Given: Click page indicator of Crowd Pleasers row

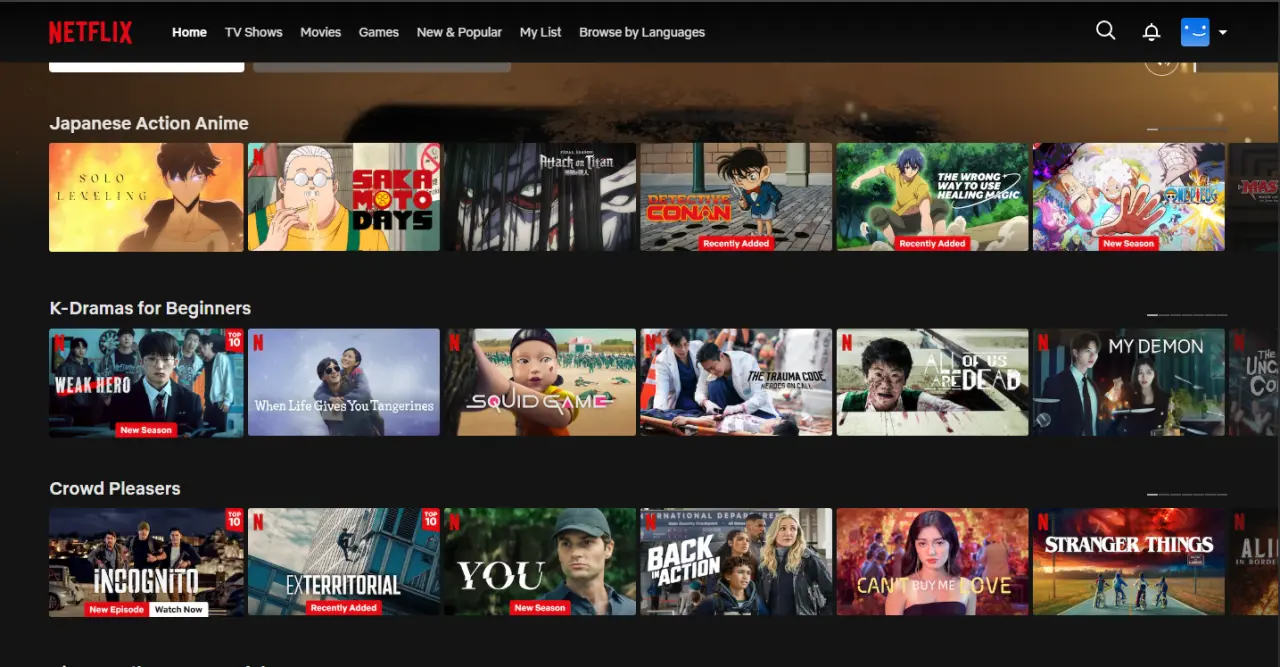Looking at the screenshot, I should coord(1187,495).
